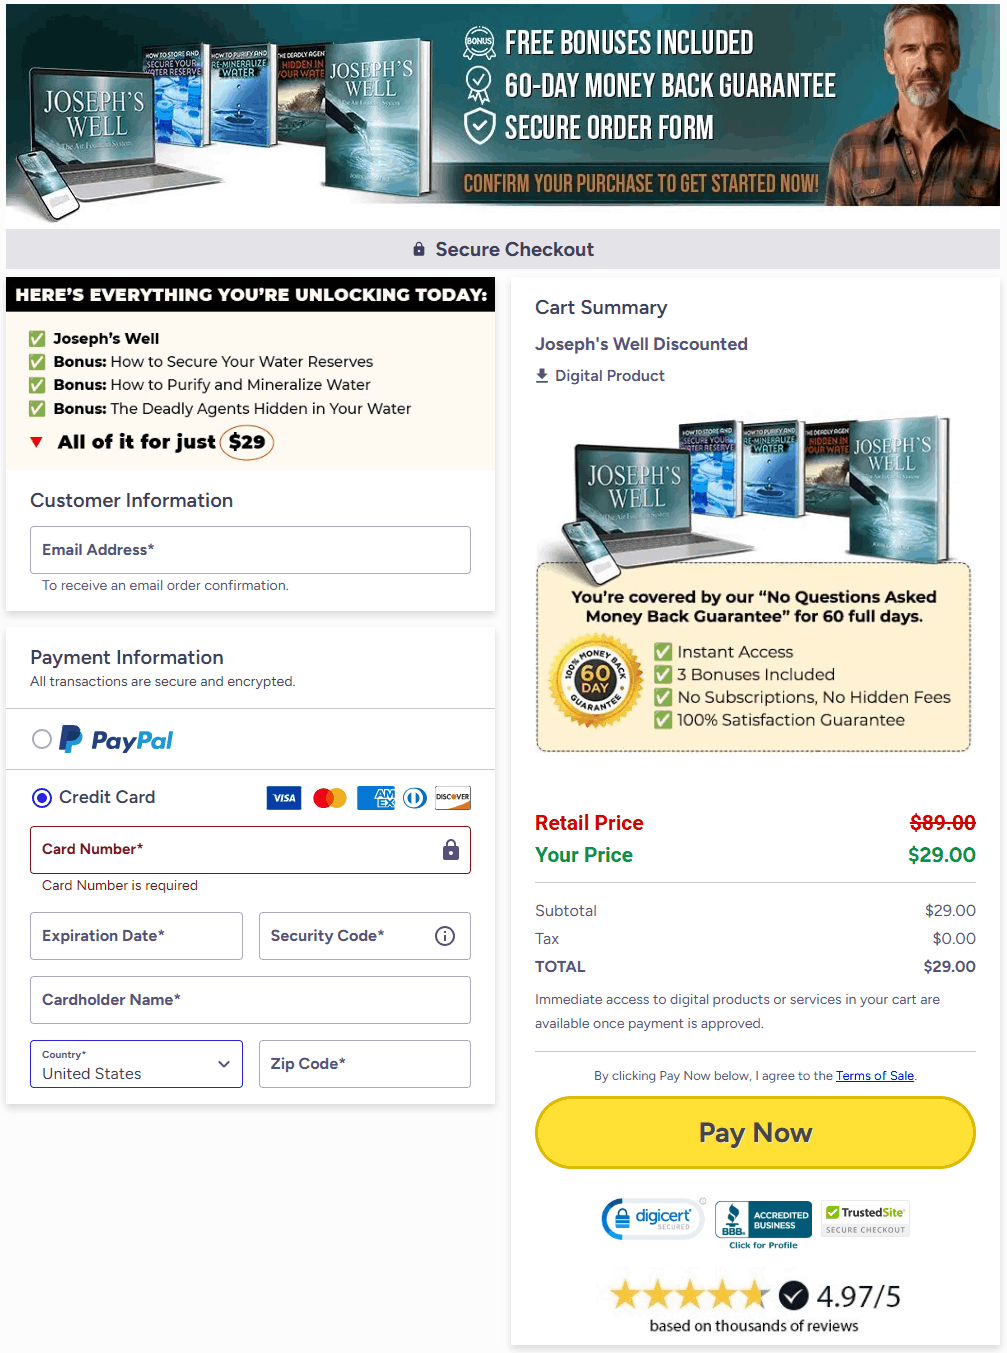Image resolution: width=1007 pixels, height=1353 pixels.
Task: Focus the Email Address field
Action: (250, 550)
